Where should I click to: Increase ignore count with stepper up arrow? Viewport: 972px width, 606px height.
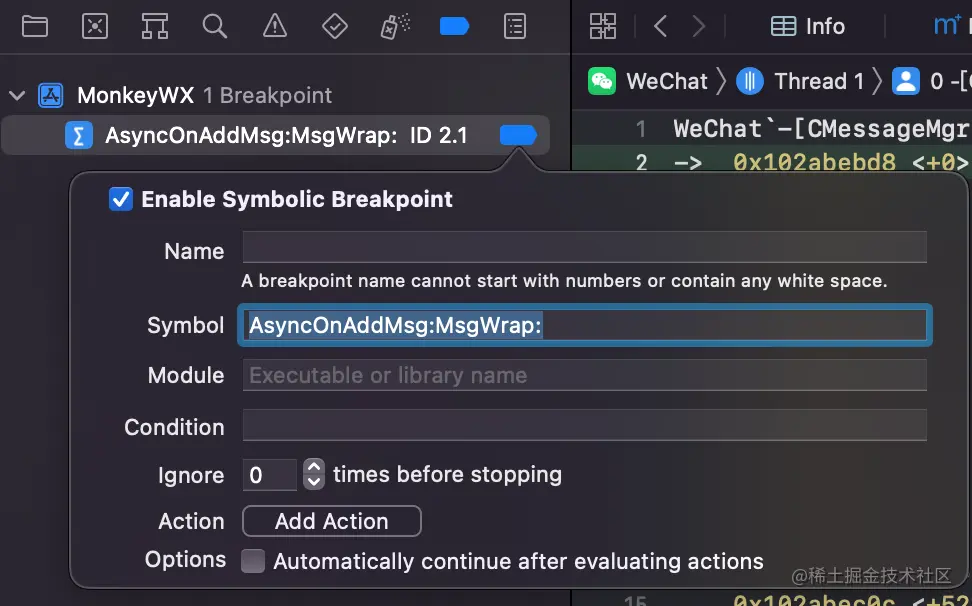pyautogui.click(x=314, y=467)
